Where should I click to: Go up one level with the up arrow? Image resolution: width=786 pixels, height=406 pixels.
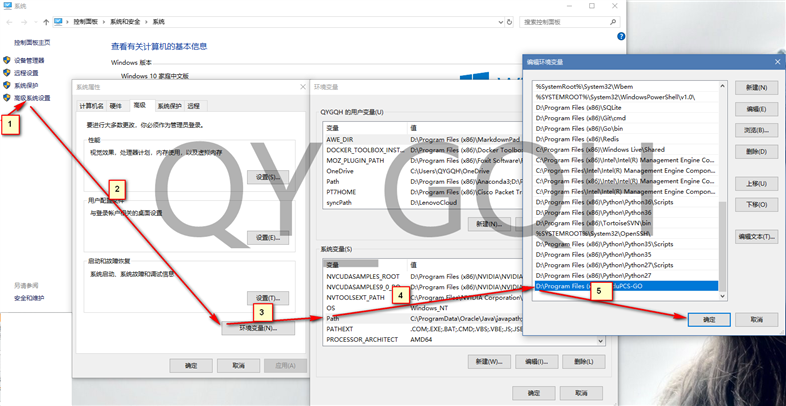click(x=46, y=22)
